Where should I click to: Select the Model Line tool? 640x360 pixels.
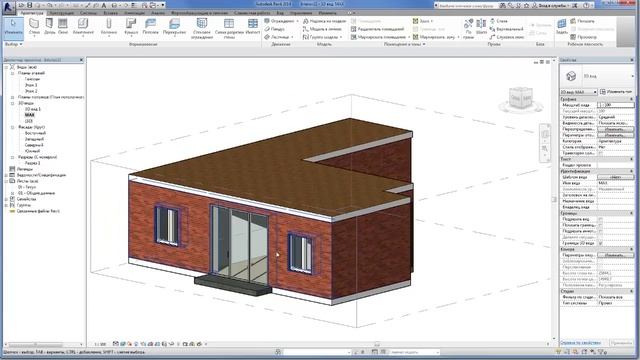click(x=322, y=29)
